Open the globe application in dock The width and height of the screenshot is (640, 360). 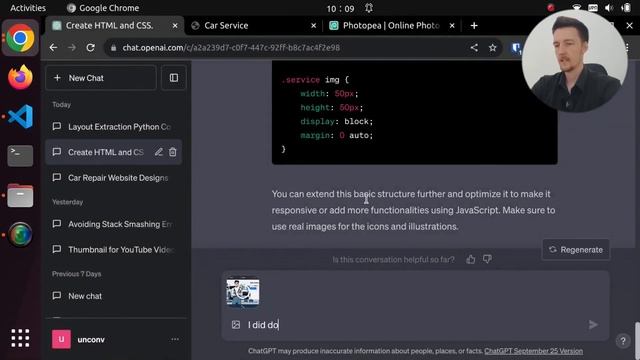[x=20, y=235]
